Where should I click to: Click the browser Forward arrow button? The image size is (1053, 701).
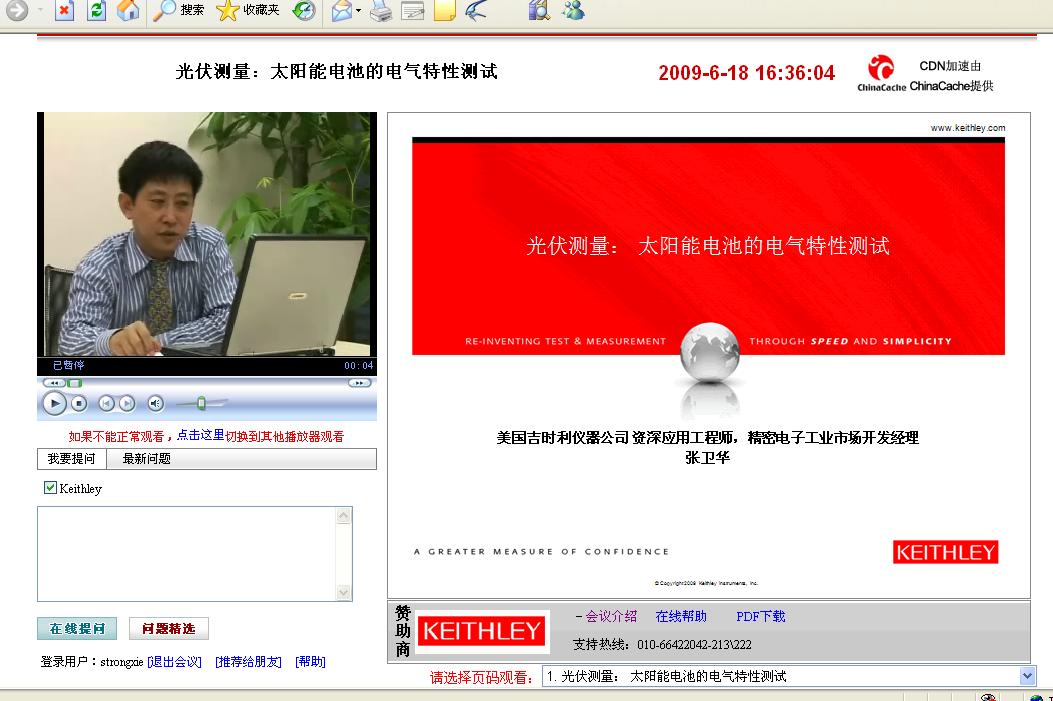tap(17, 10)
